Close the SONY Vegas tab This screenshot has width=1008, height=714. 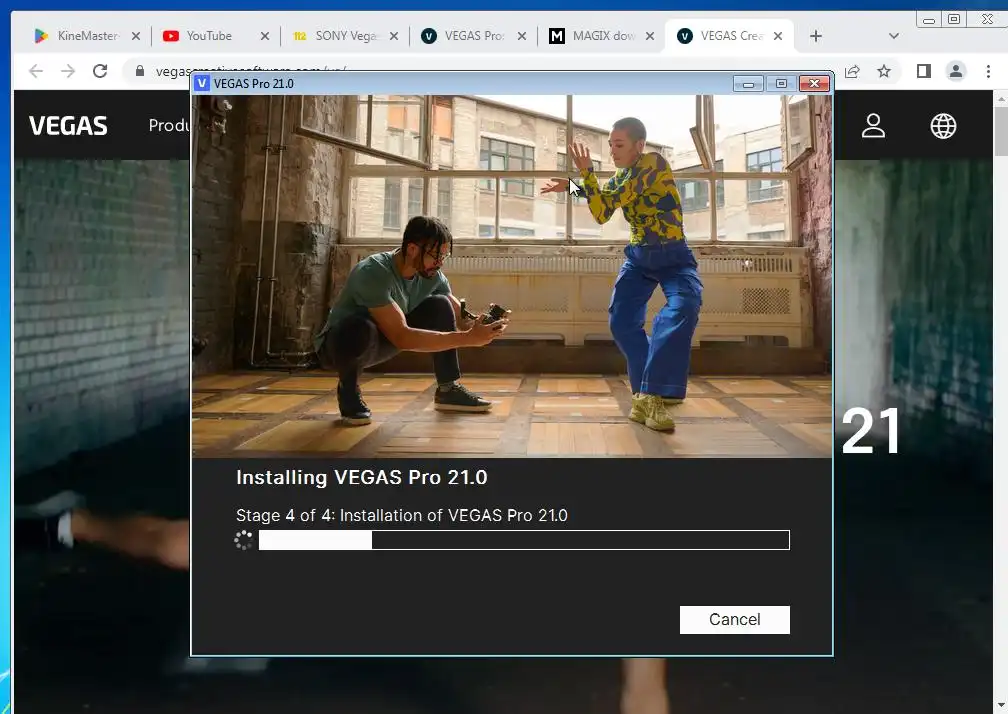point(394,36)
